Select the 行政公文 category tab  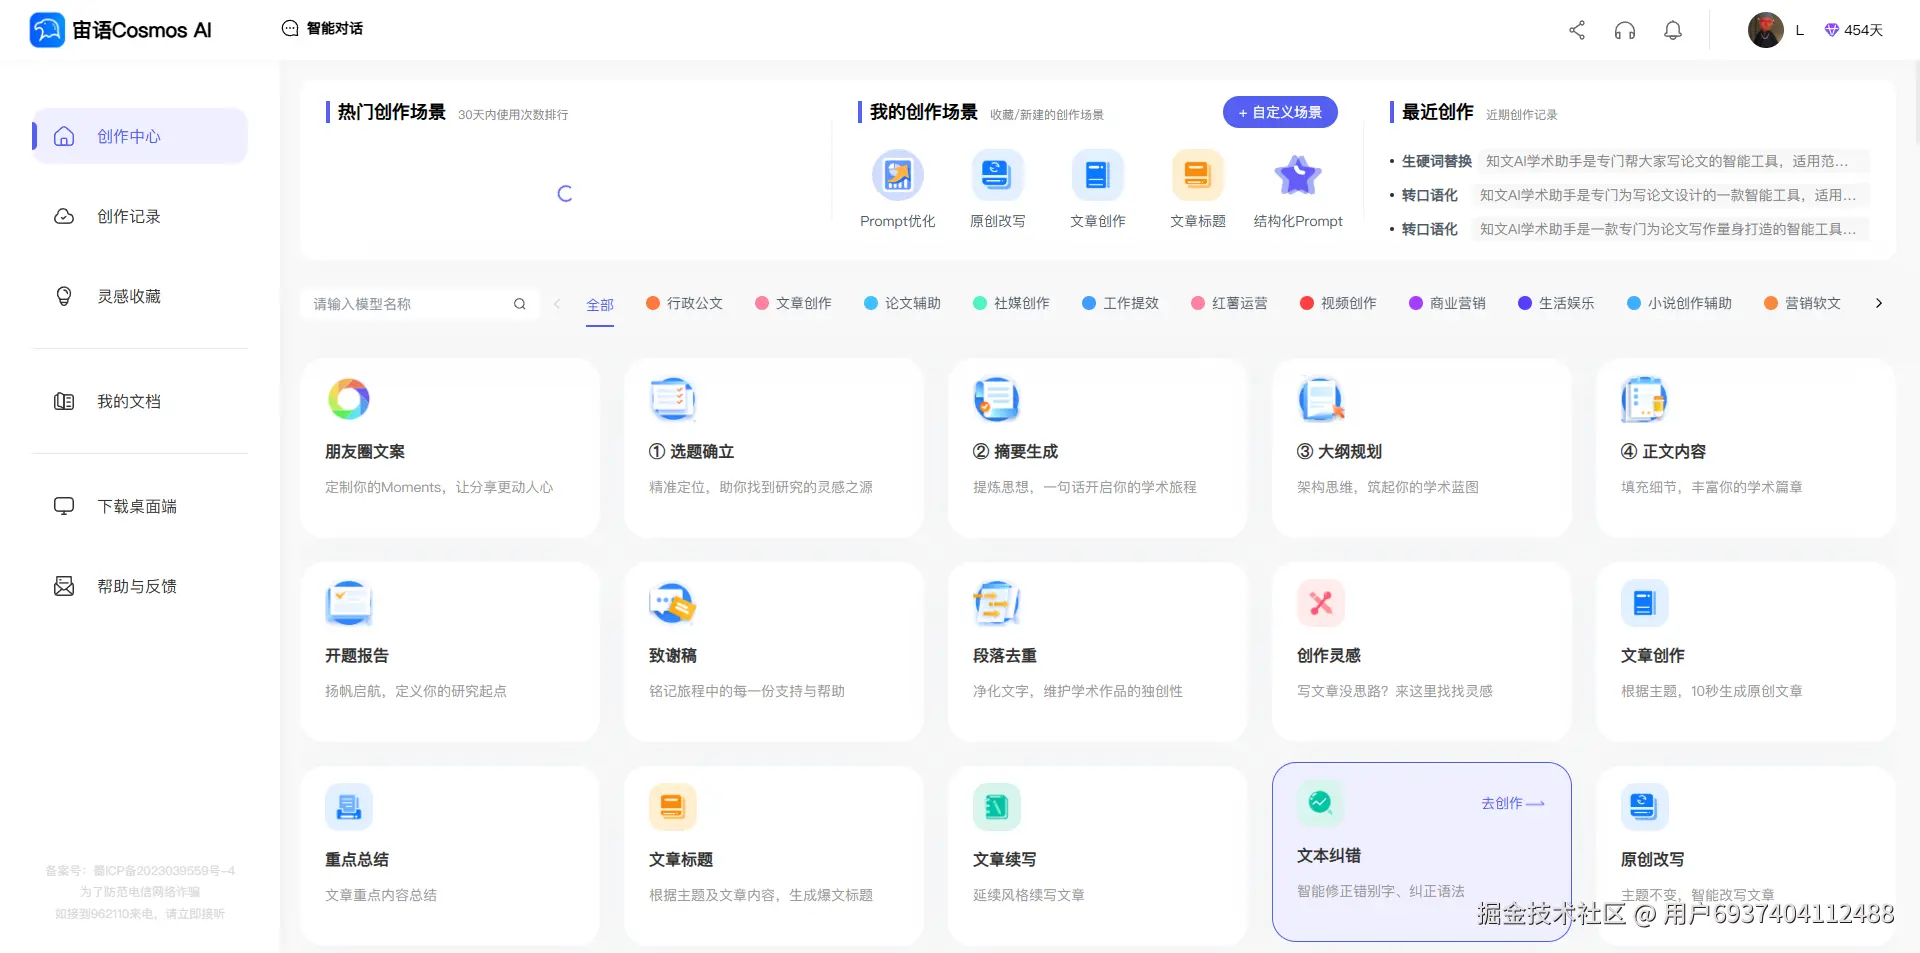tap(685, 303)
